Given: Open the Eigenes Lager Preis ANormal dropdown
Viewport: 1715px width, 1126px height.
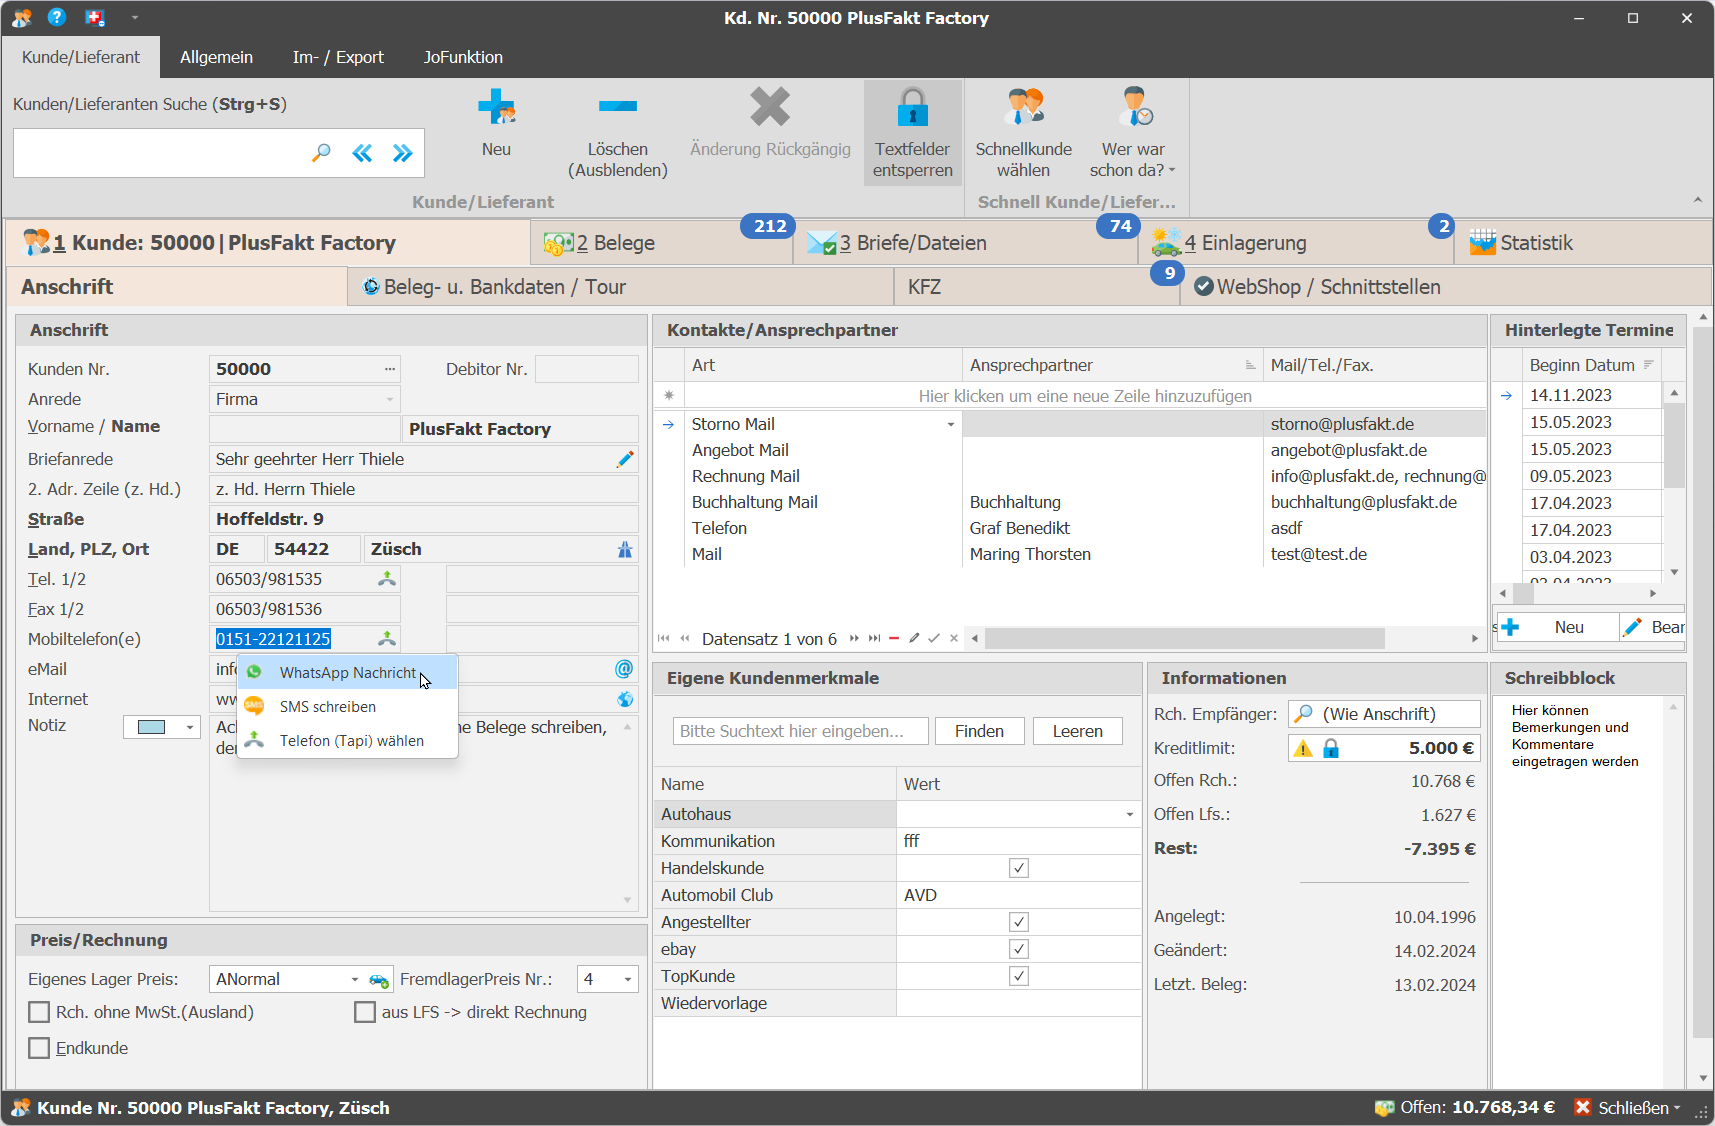Looking at the screenshot, I should coord(354,980).
